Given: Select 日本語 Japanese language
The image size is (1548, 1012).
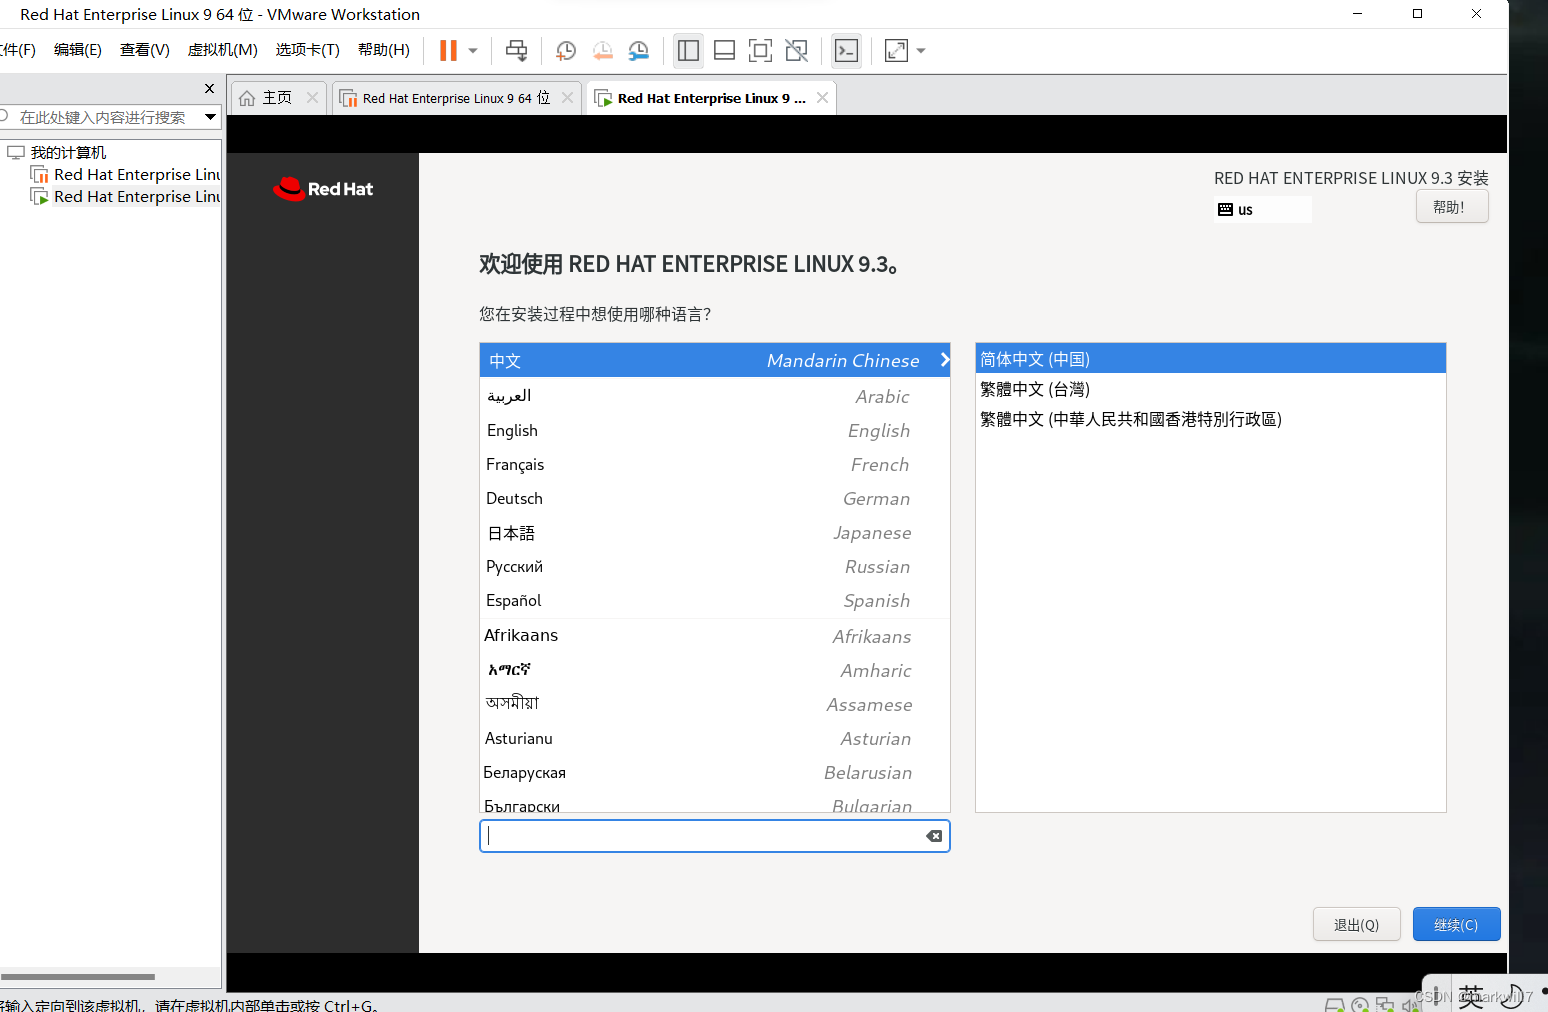Looking at the screenshot, I should (714, 532).
